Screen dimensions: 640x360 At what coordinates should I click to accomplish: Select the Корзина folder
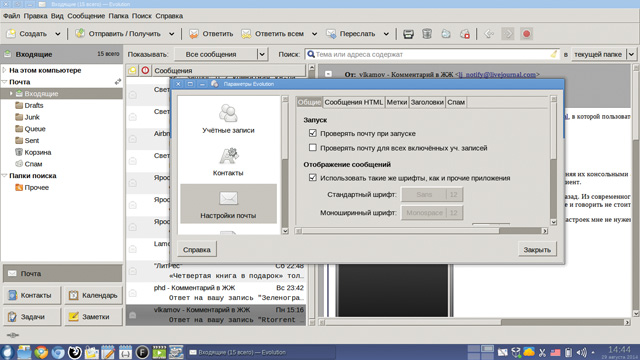[x=38, y=152]
